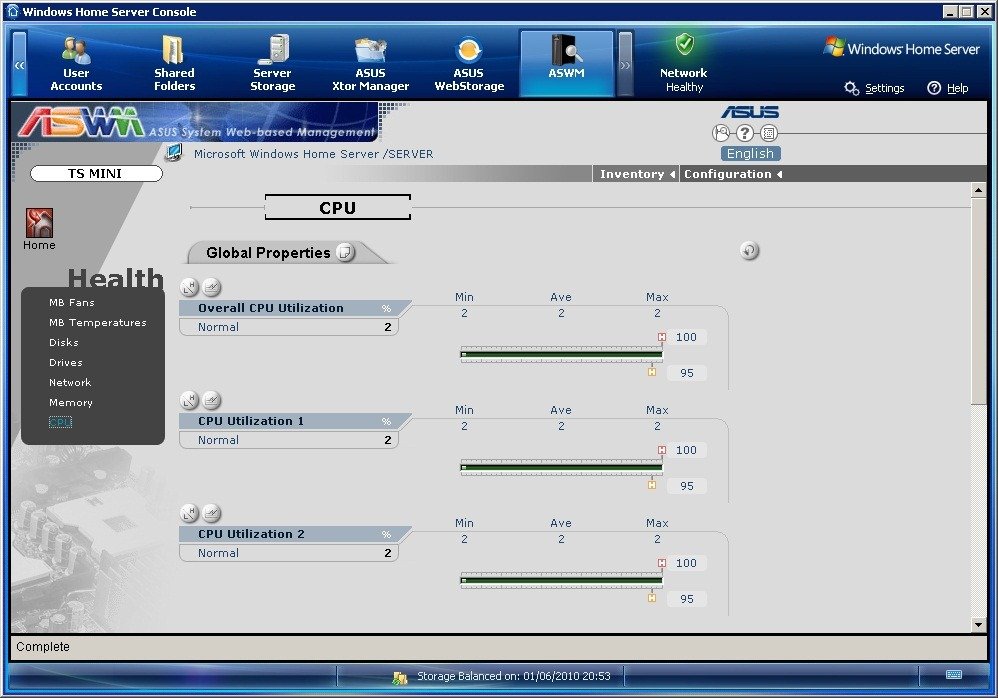Open the console Settings

click(875, 88)
